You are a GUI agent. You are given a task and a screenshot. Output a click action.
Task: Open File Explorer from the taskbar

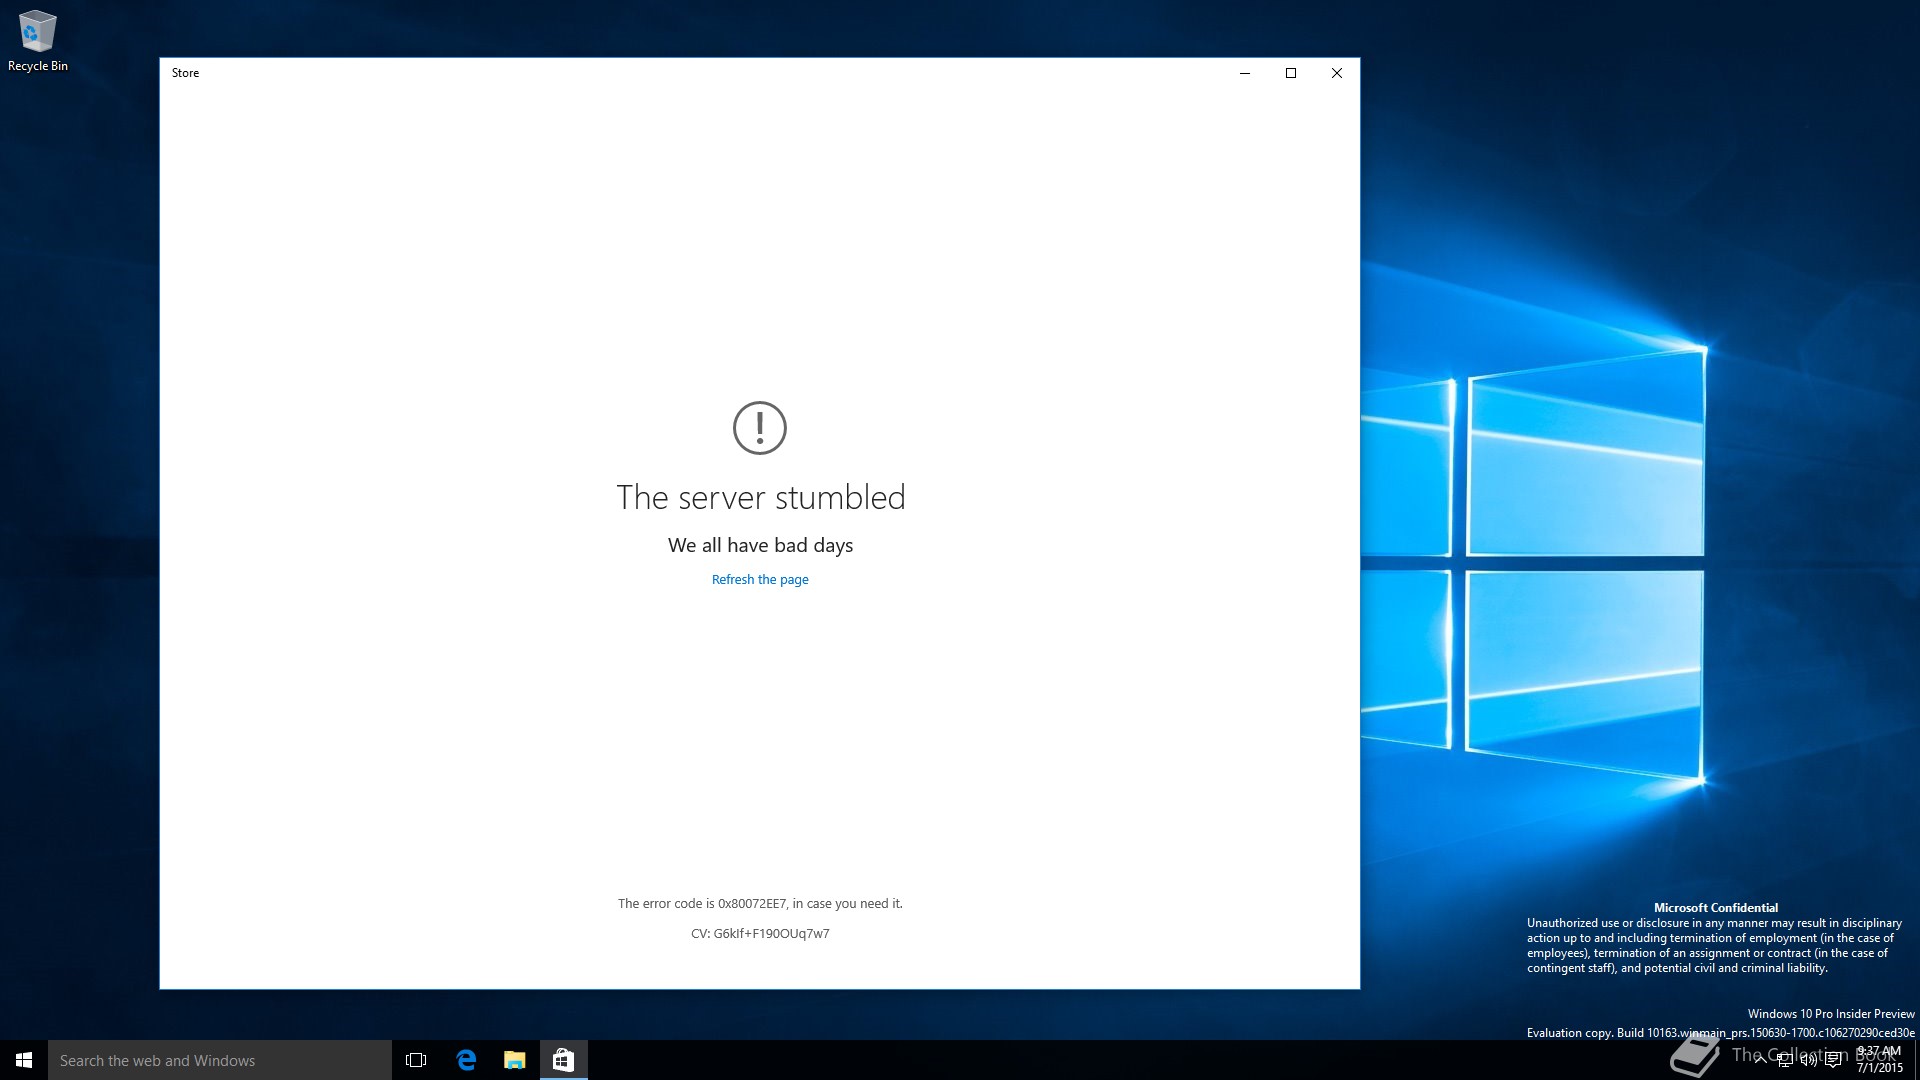(x=515, y=1060)
